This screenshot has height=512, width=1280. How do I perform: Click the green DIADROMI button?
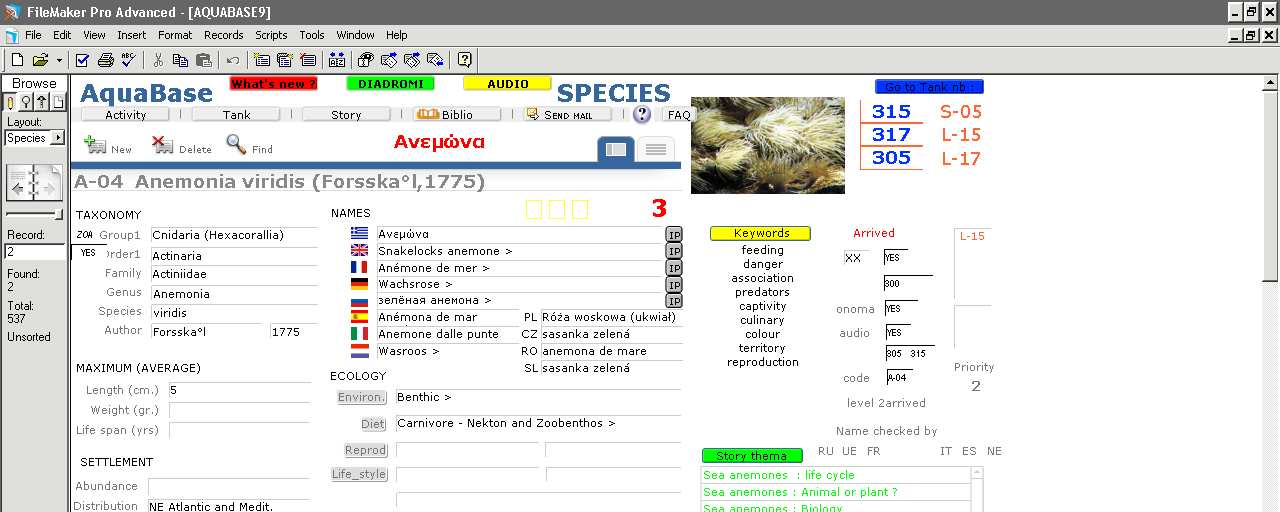pyautogui.click(x=390, y=84)
